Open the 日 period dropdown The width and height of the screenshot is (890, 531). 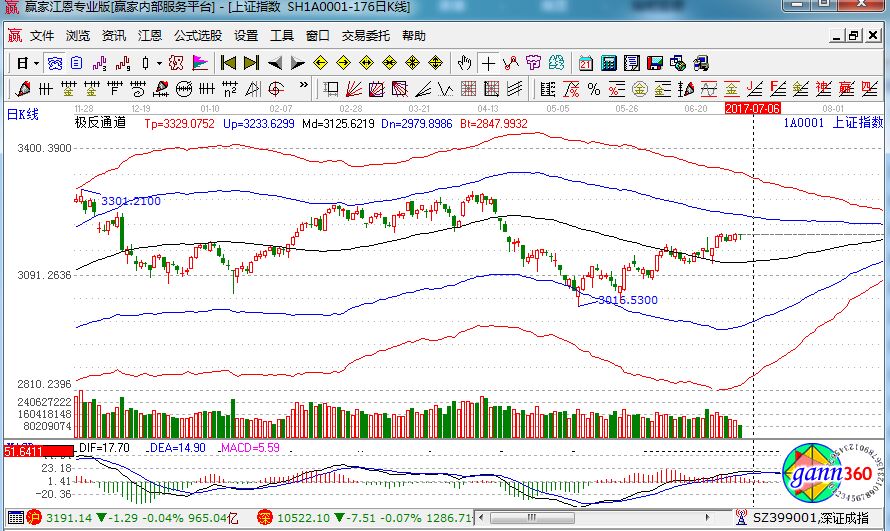coord(25,63)
